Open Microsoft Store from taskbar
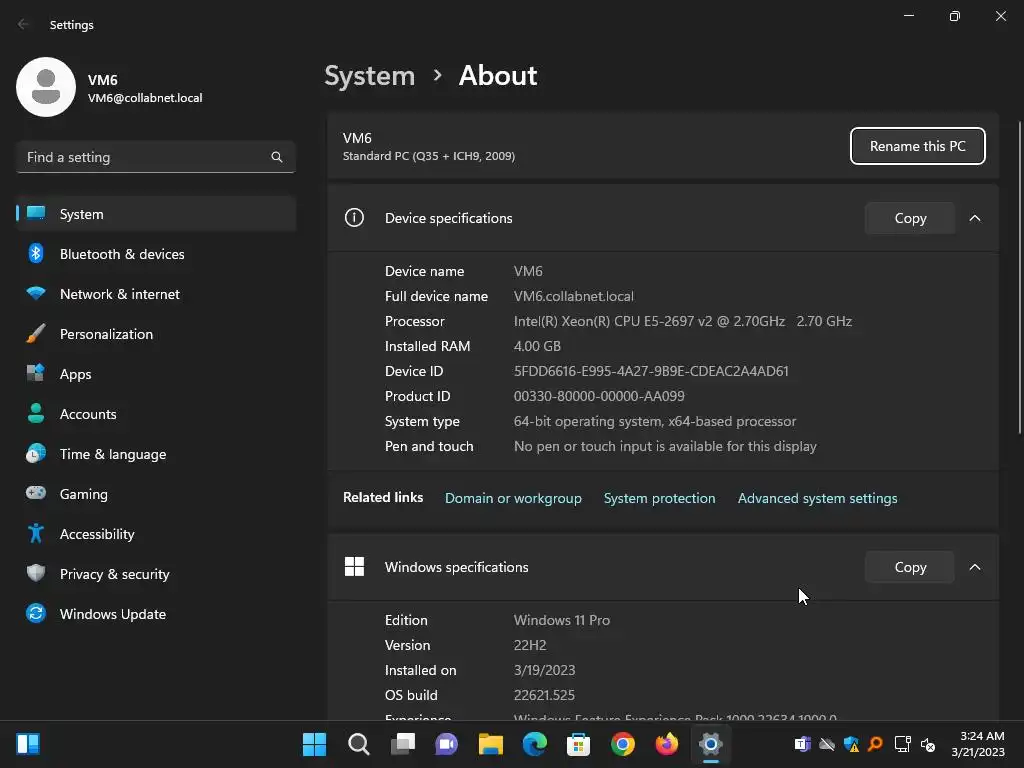 coord(579,744)
